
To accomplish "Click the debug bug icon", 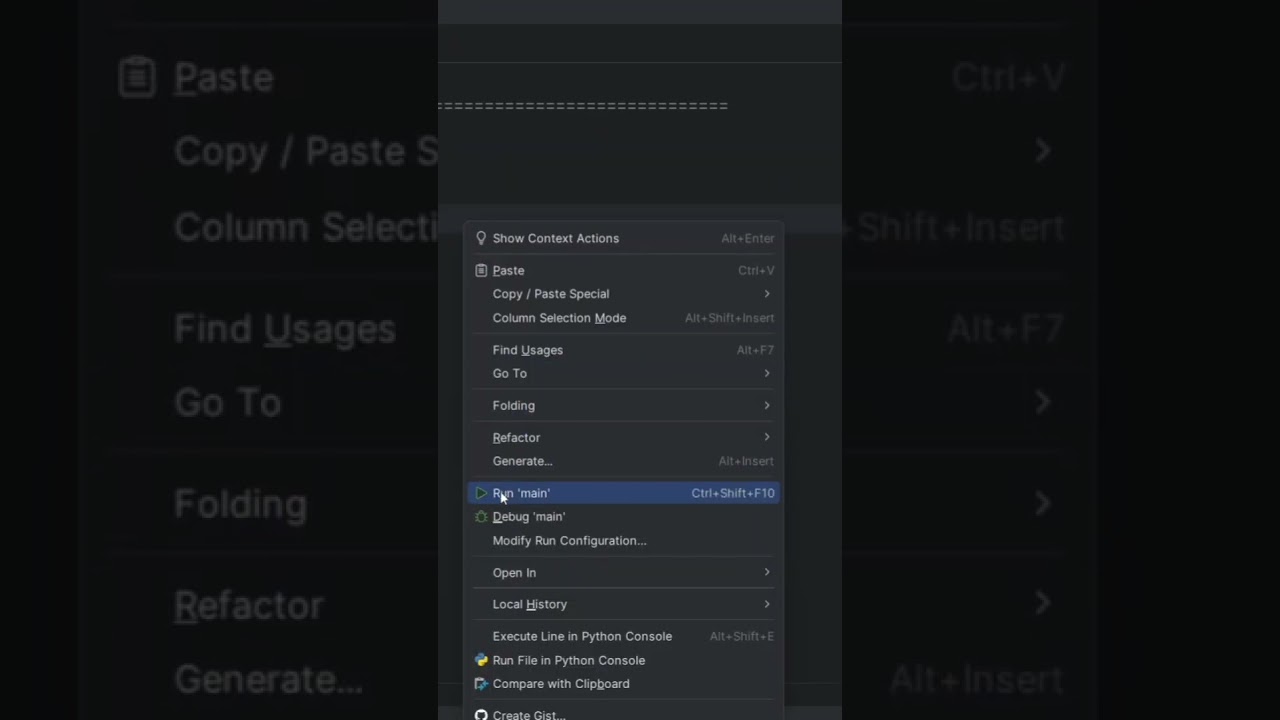I will pos(481,517).
